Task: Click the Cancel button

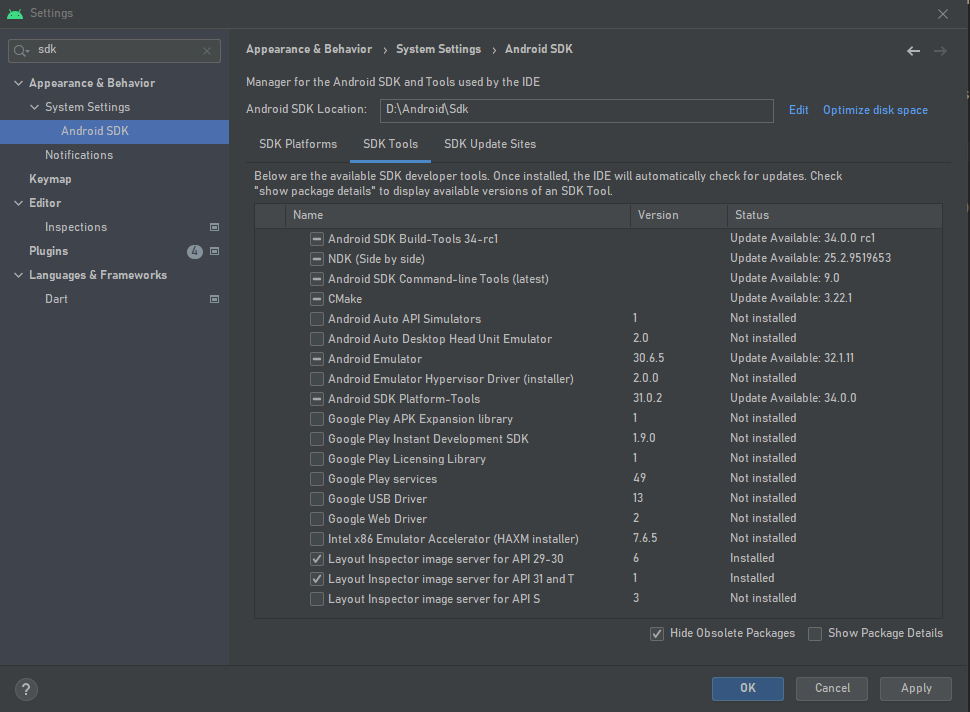Action: pos(831,688)
